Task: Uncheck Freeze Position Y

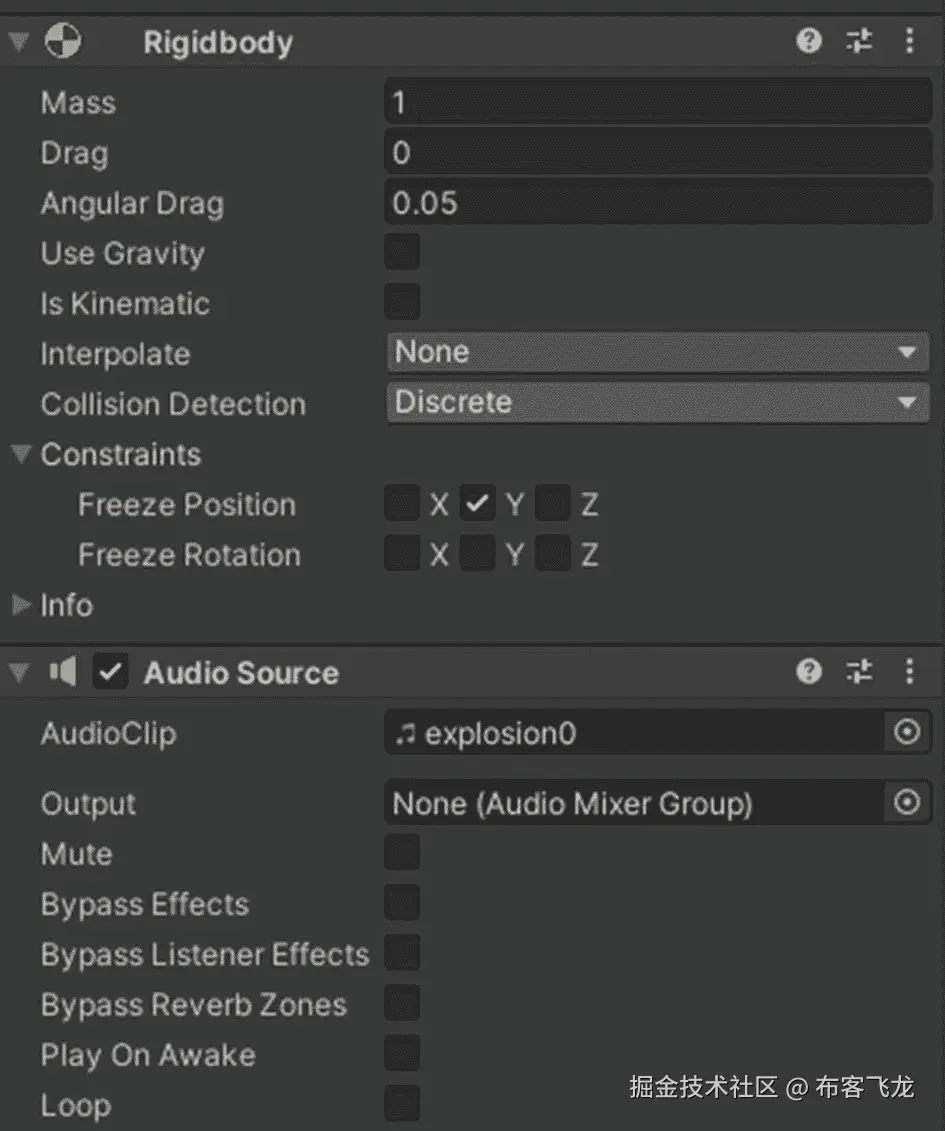Action: (478, 504)
